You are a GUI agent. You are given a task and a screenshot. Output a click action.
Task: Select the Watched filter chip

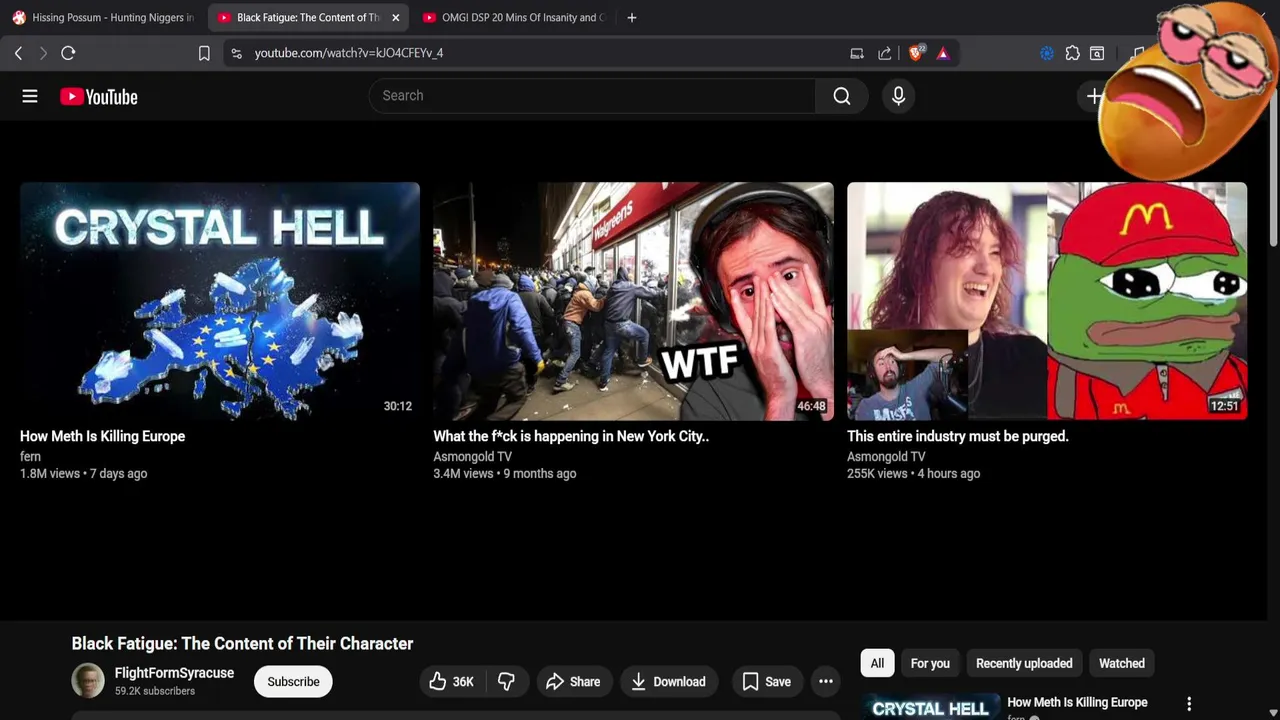click(x=1122, y=663)
